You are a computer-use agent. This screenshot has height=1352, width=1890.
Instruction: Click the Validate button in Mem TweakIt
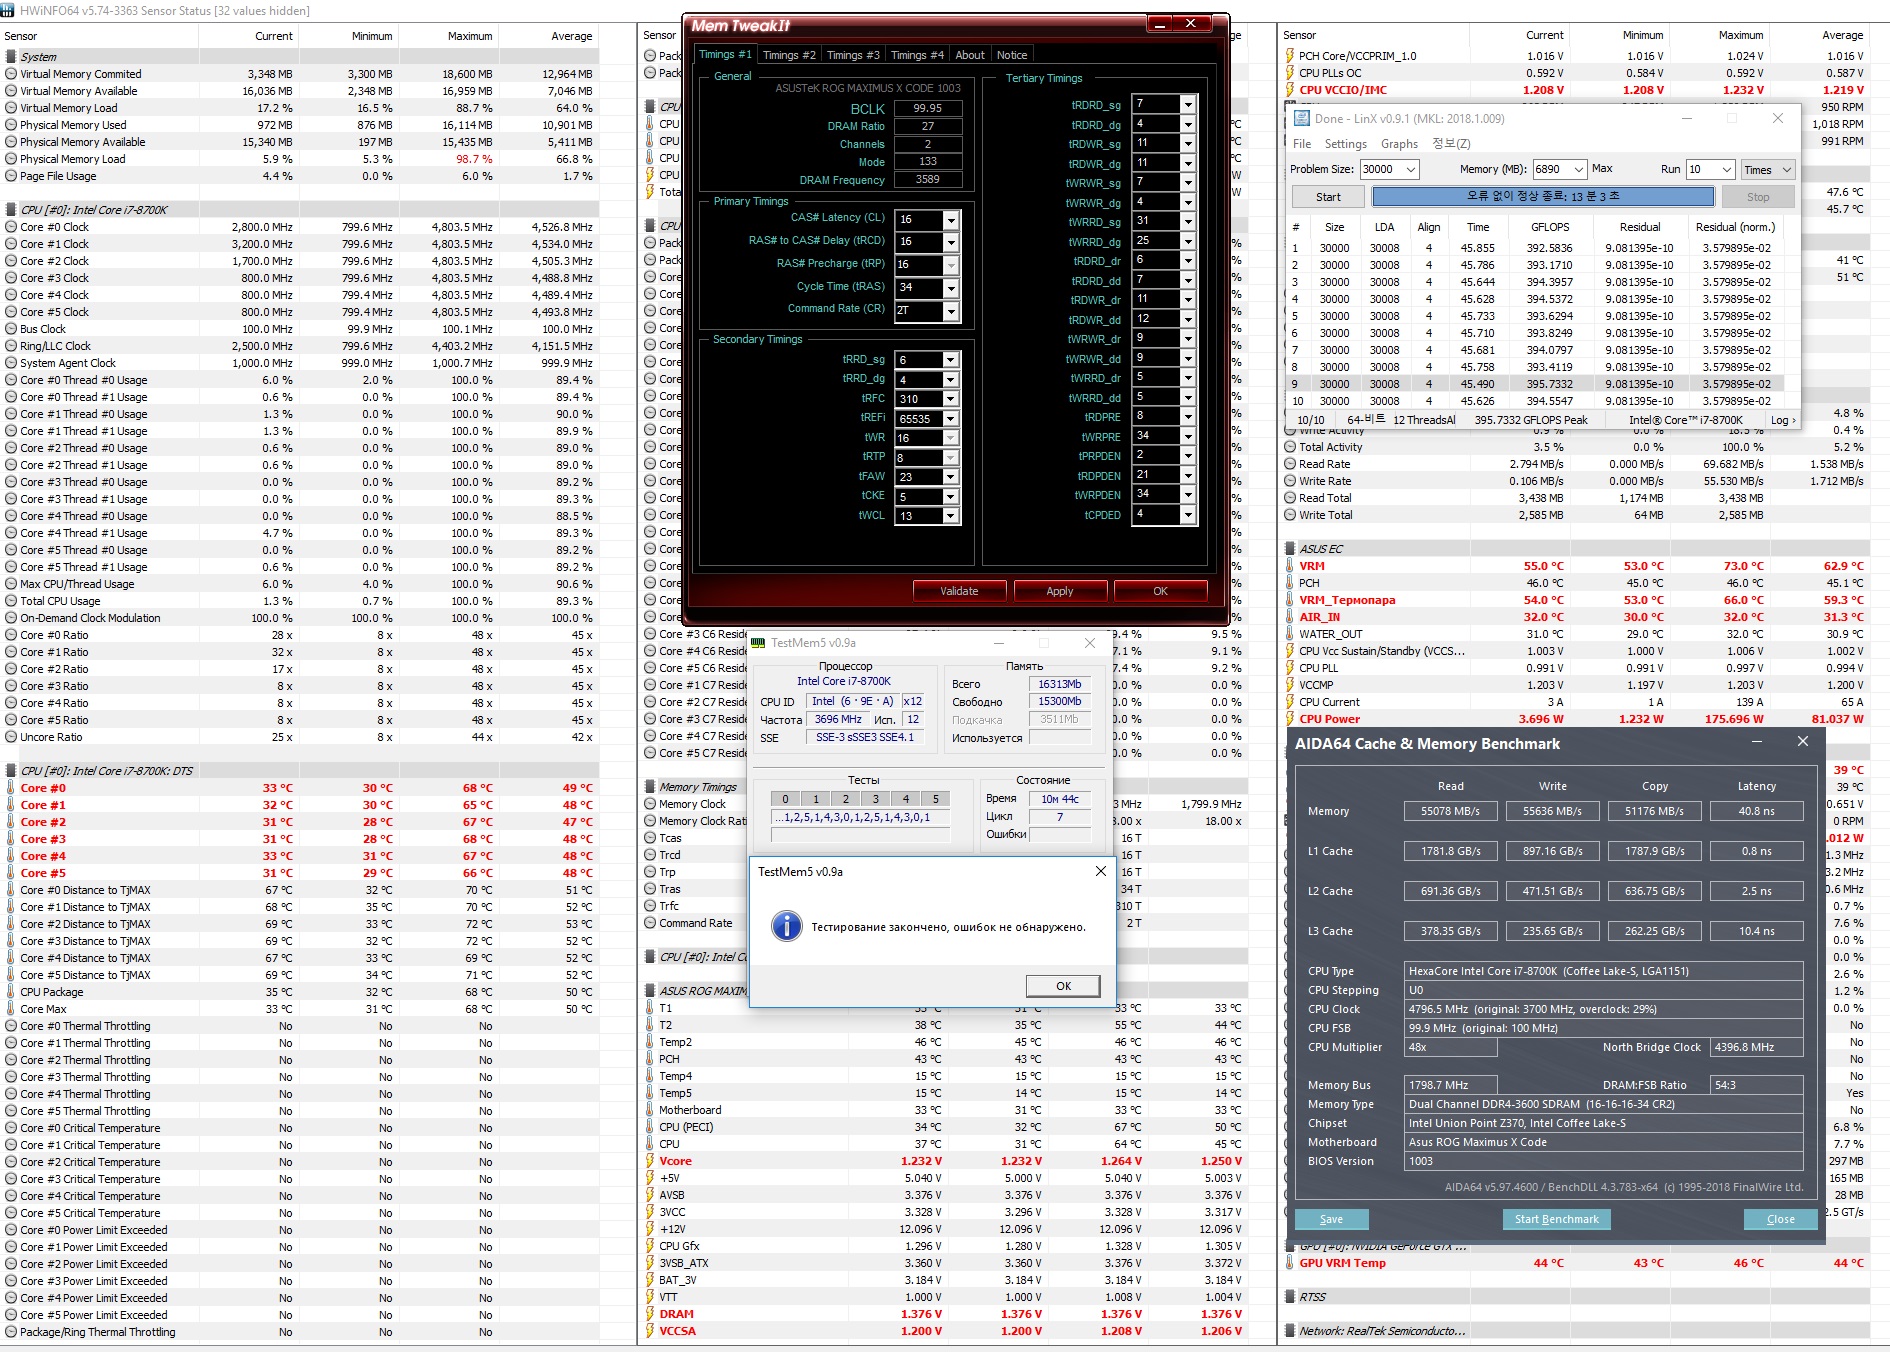(x=959, y=591)
